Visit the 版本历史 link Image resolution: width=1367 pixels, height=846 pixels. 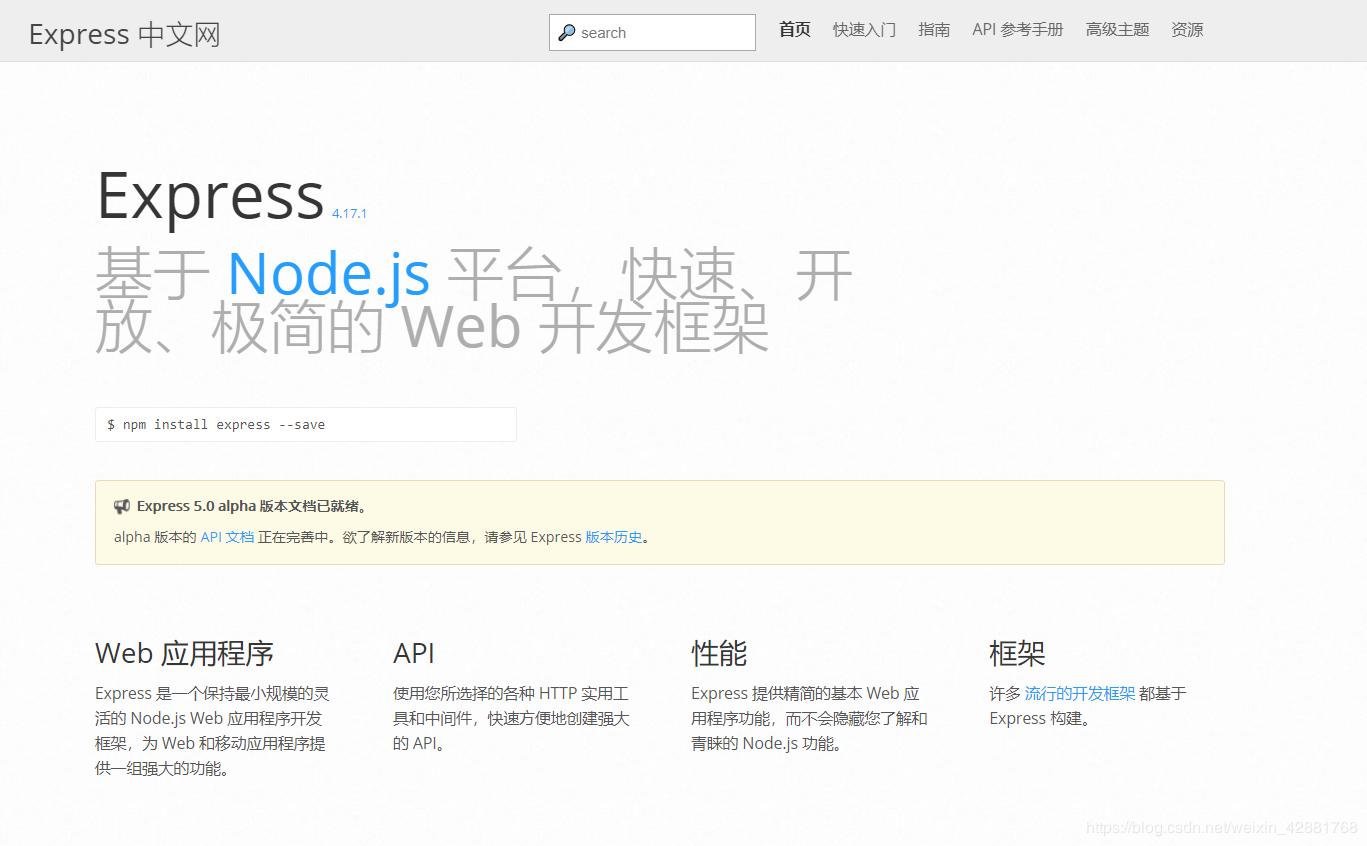[x=613, y=537]
